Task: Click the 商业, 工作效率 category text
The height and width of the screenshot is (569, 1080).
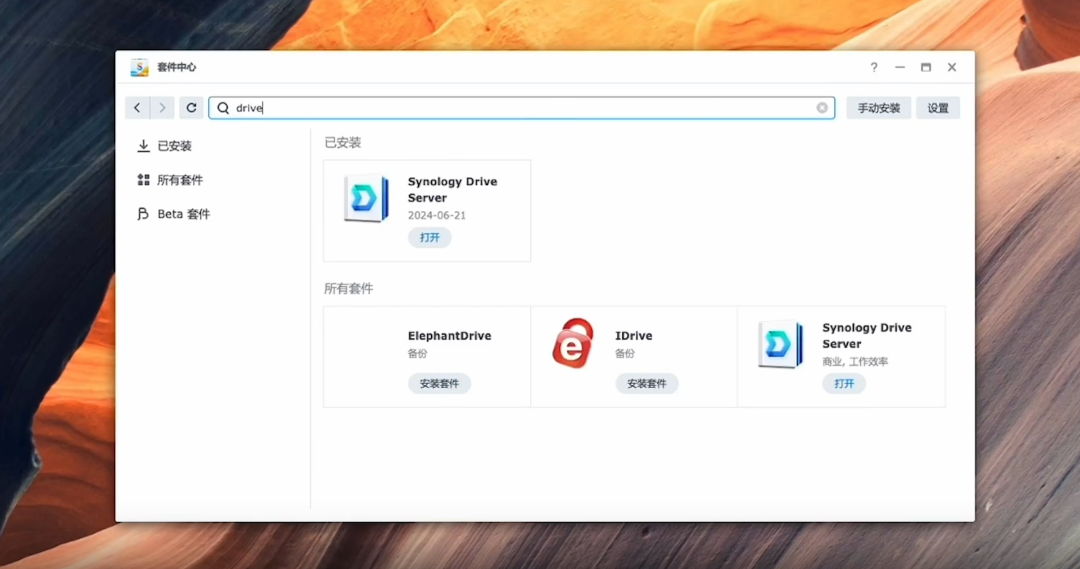Action: (855, 361)
